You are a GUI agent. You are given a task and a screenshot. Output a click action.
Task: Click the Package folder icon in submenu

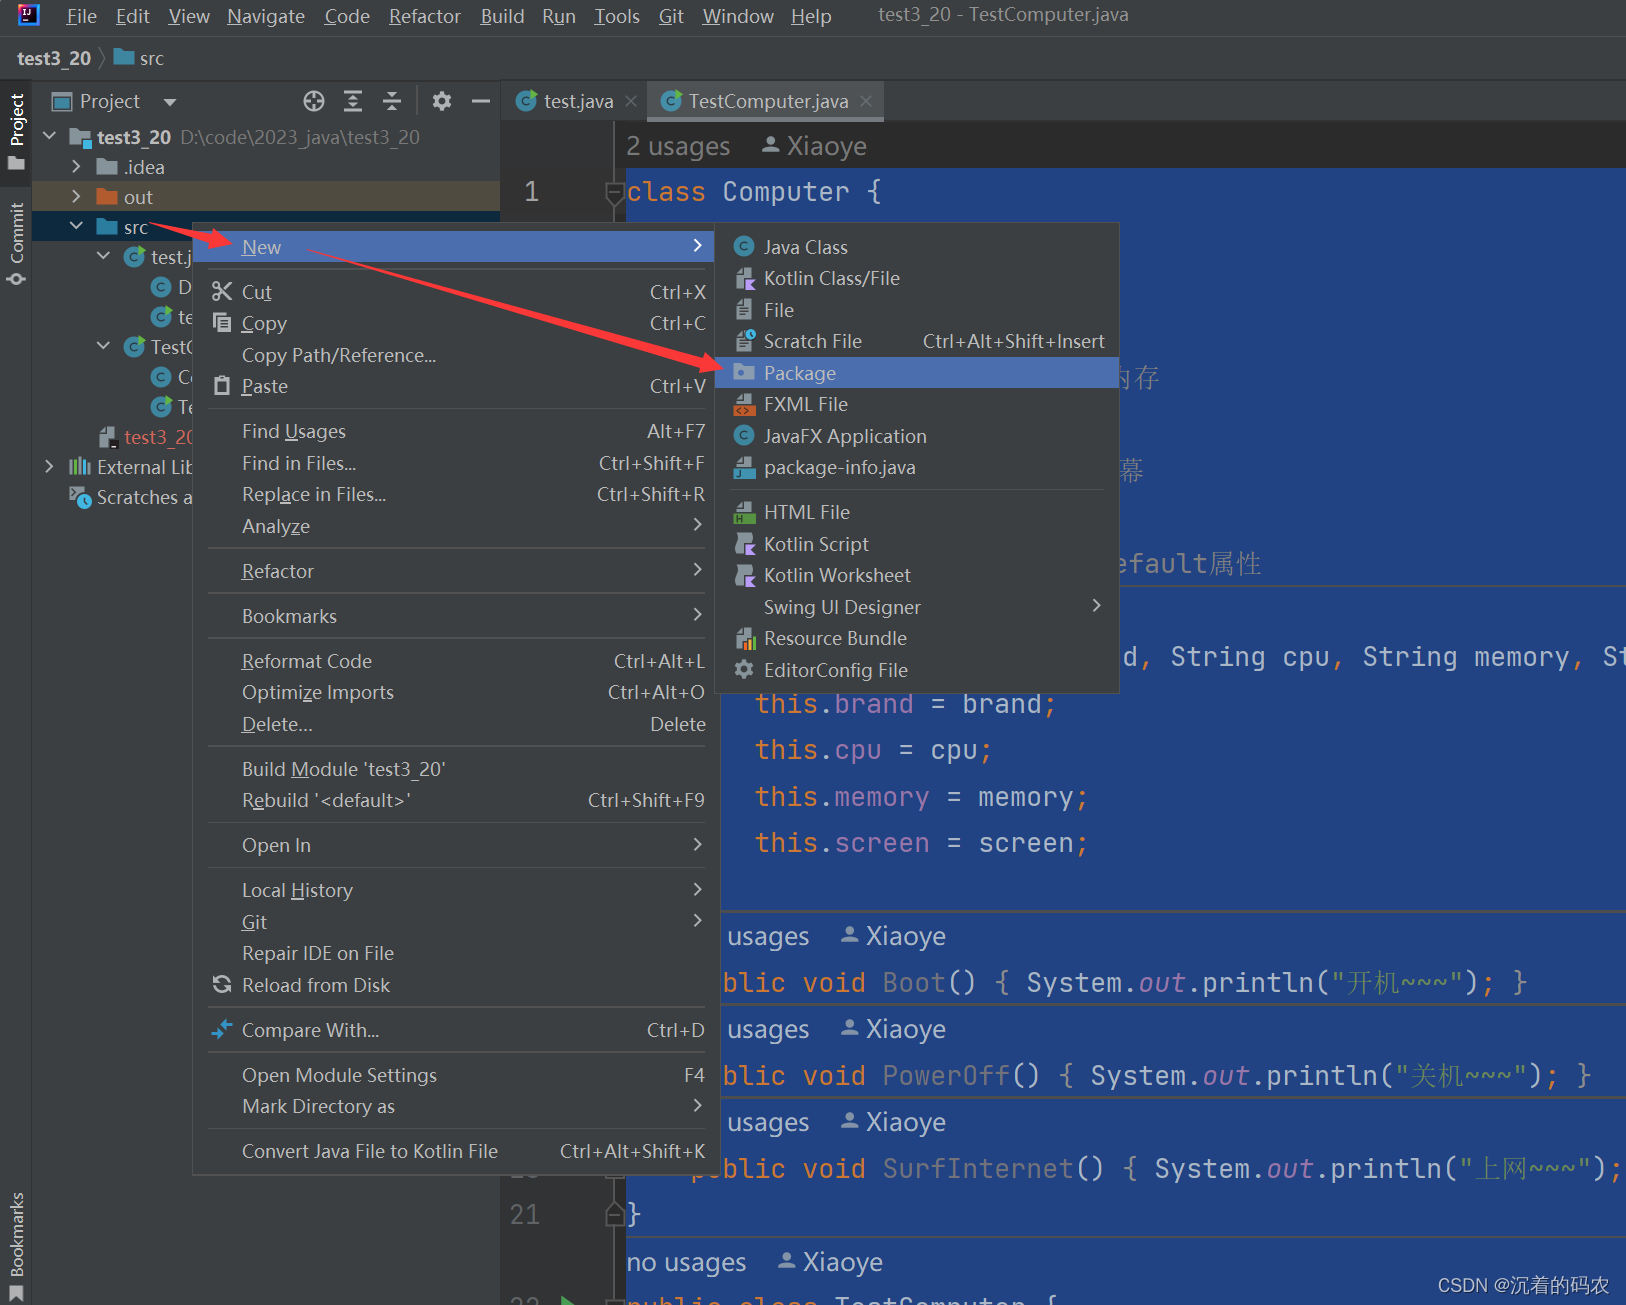[744, 373]
